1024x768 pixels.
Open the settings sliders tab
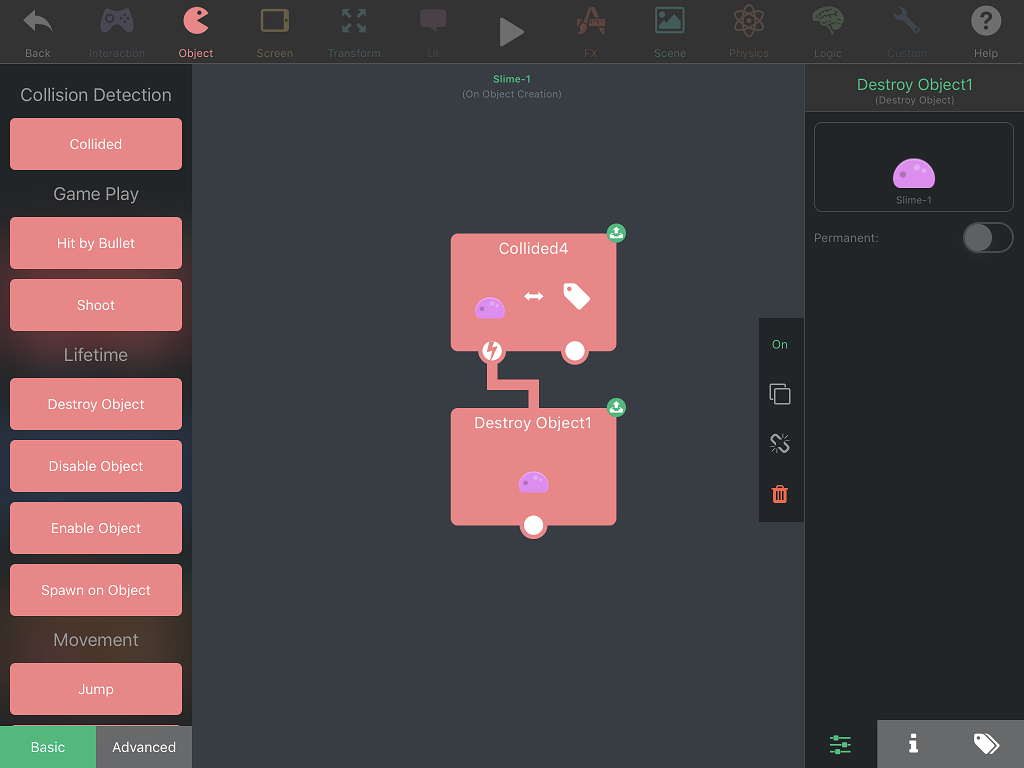(840, 744)
